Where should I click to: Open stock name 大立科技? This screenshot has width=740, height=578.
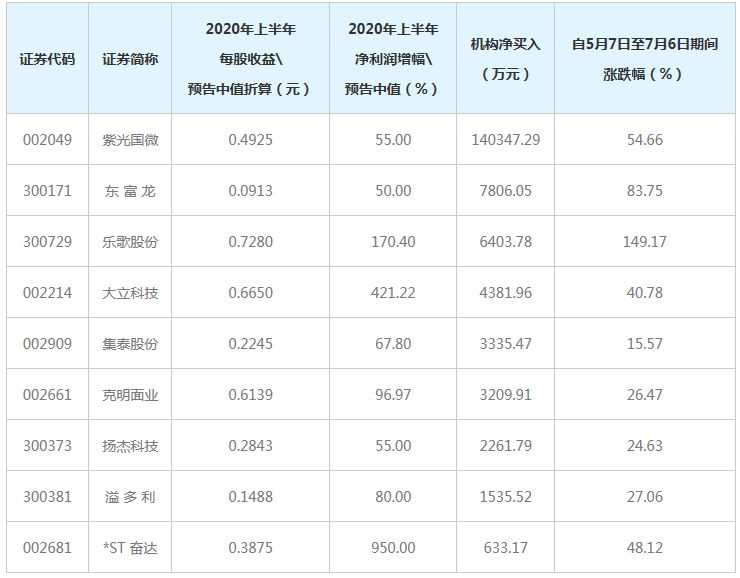coord(130,293)
